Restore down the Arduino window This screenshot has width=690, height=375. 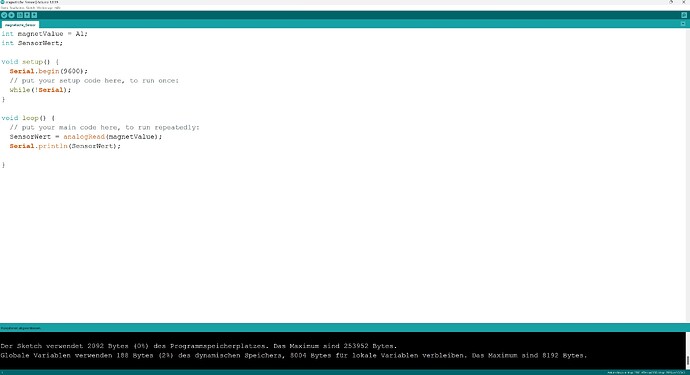click(x=671, y=2)
